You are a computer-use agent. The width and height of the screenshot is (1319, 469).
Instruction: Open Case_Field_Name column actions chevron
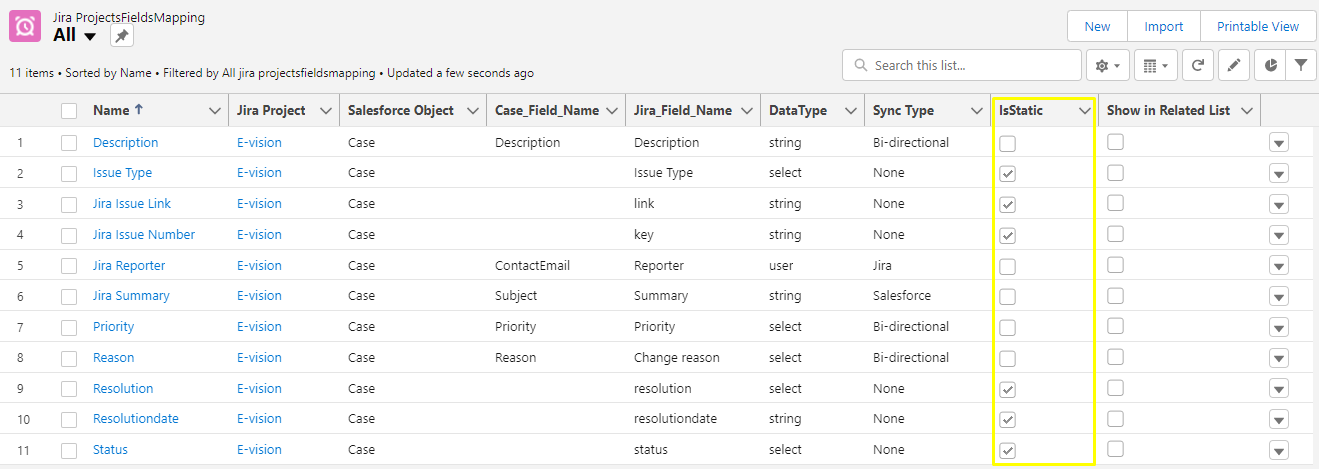coord(612,111)
